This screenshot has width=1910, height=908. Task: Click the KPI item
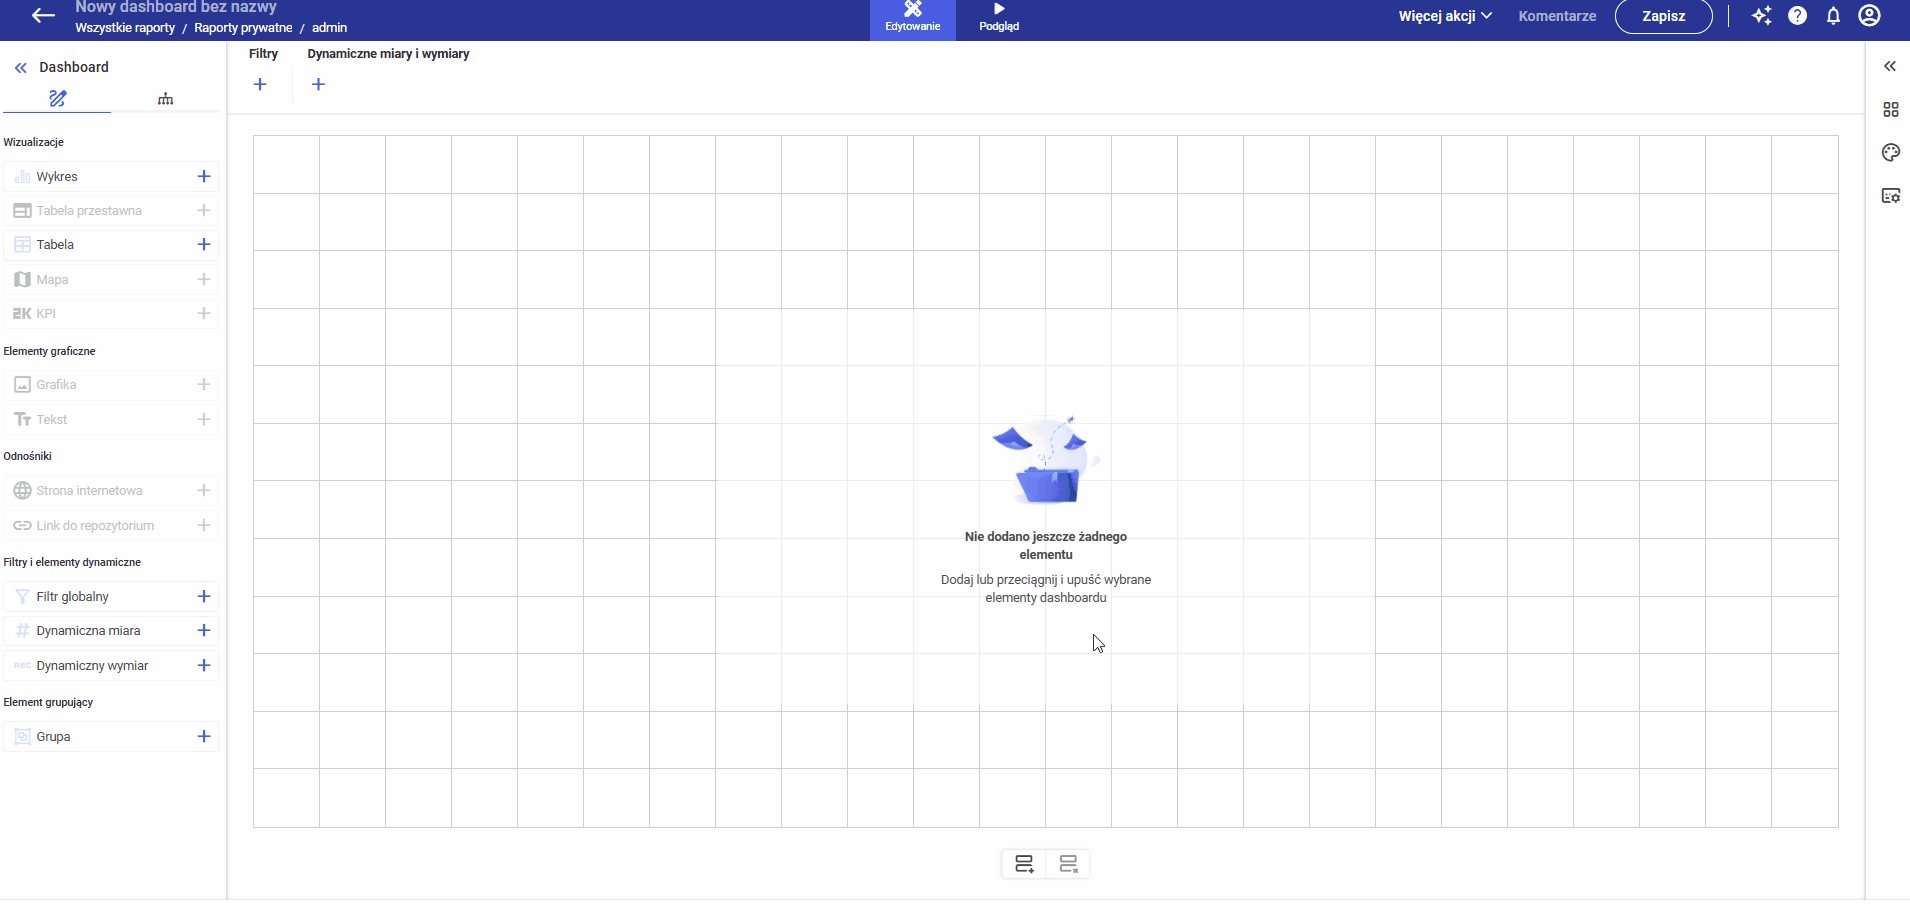pyautogui.click(x=111, y=313)
